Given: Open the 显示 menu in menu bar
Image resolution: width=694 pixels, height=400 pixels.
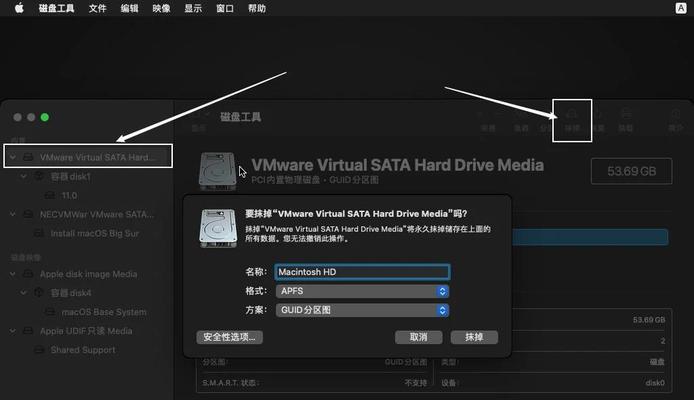Looking at the screenshot, I should pyautogui.click(x=193, y=8).
